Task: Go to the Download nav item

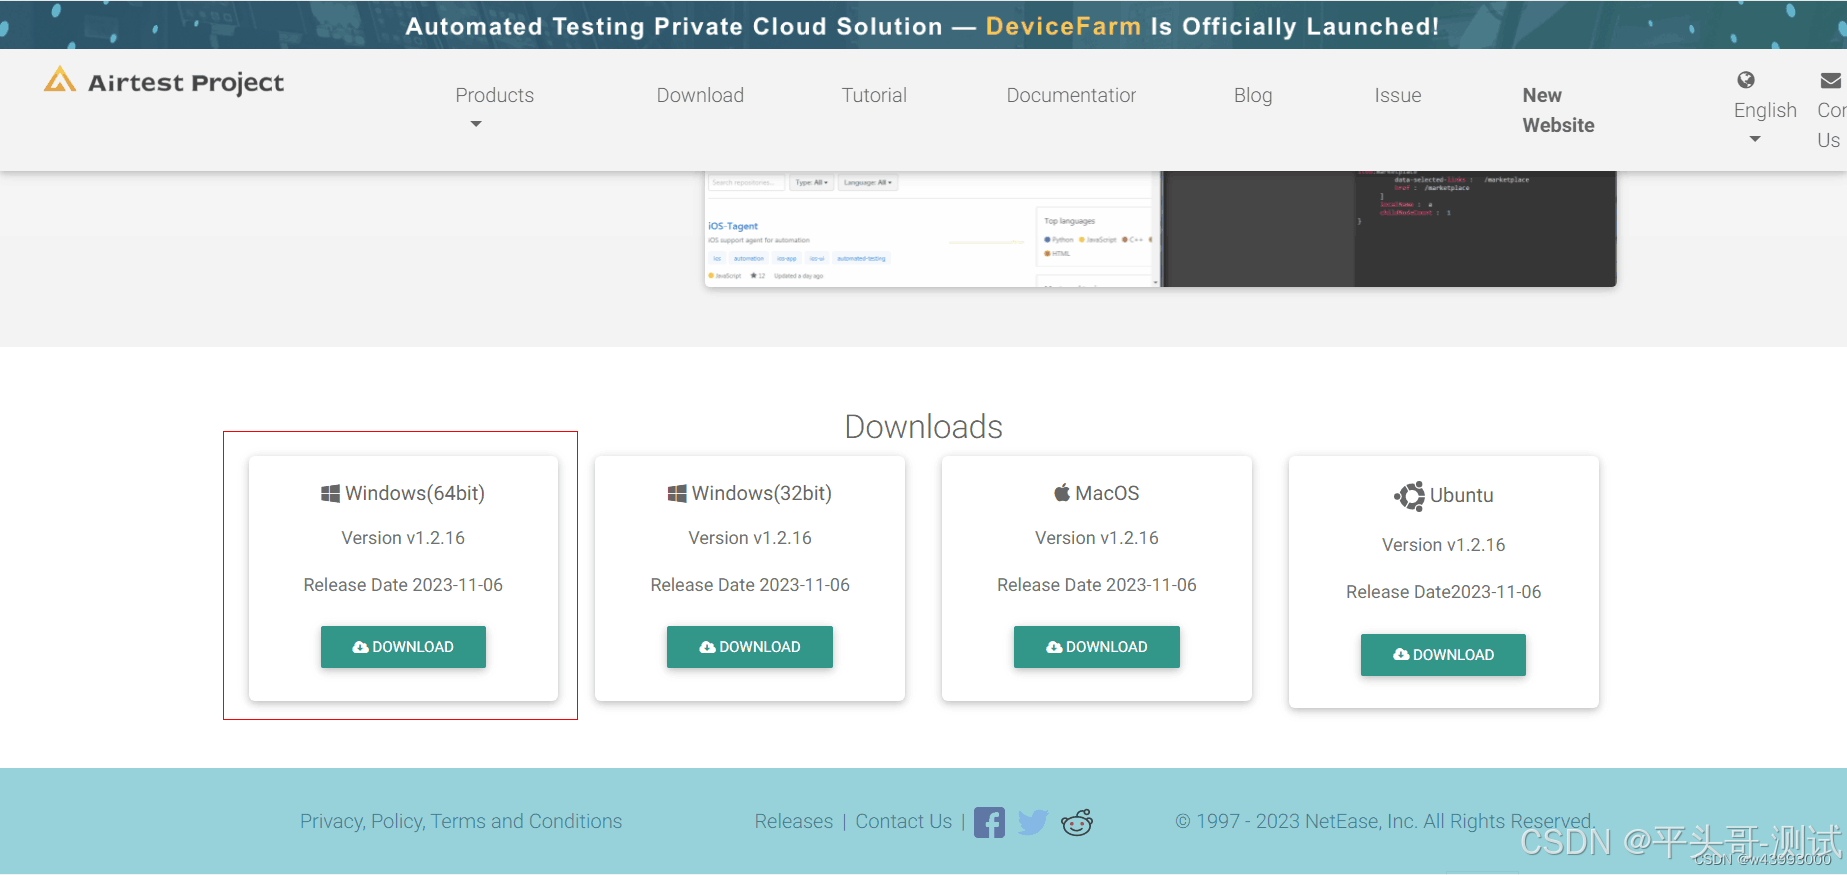Action: pos(700,95)
